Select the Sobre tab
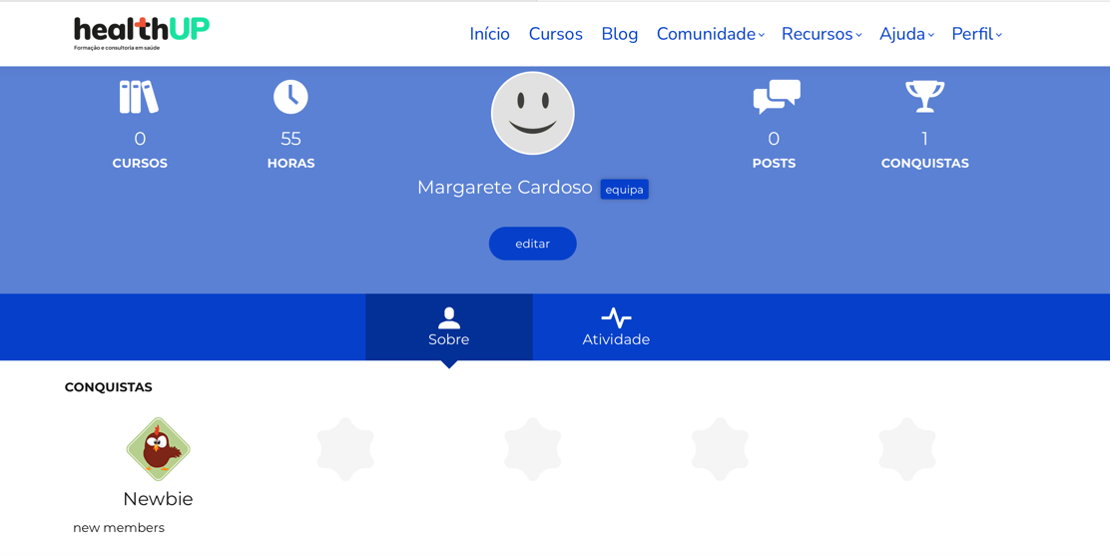The height and width of the screenshot is (559, 1115). (450, 329)
